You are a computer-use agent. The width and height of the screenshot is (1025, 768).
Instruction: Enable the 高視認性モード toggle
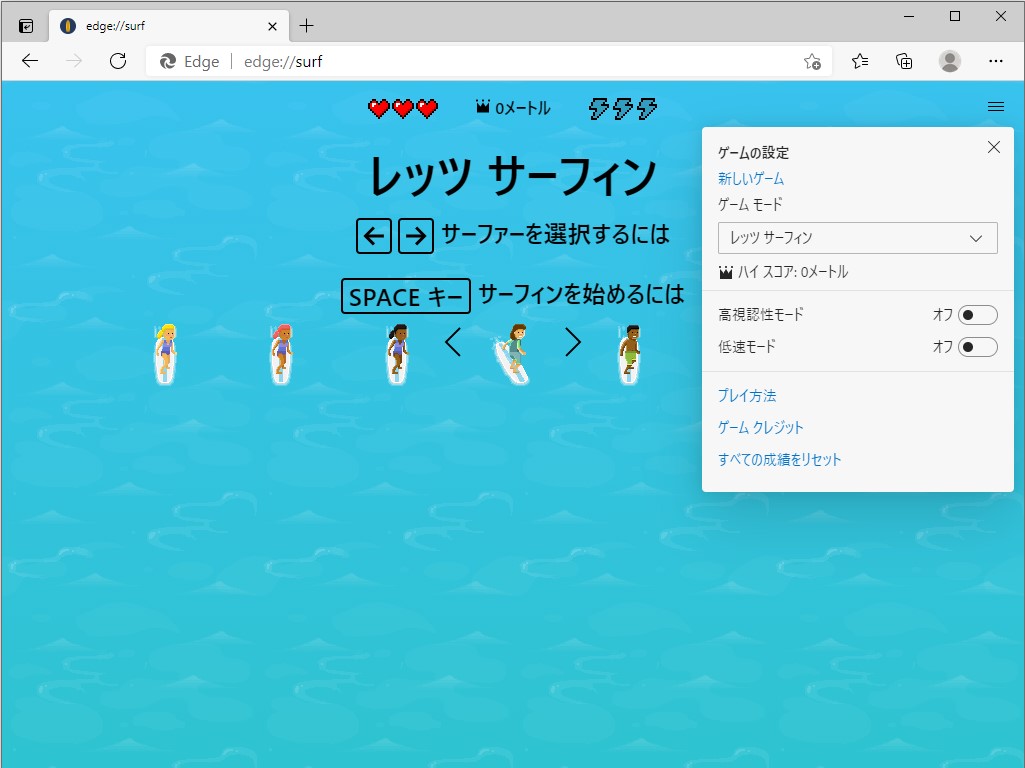pyautogui.click(x=976, y=314)
